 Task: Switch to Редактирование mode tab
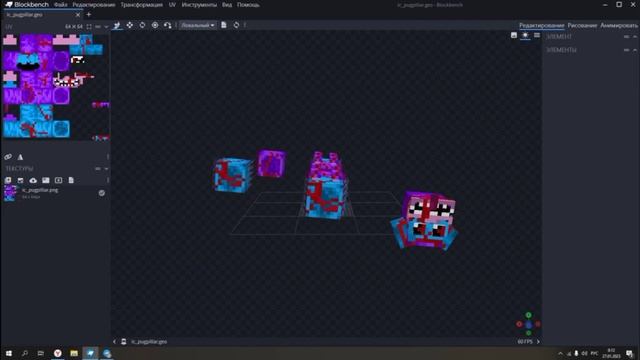(x=542, y=25)
